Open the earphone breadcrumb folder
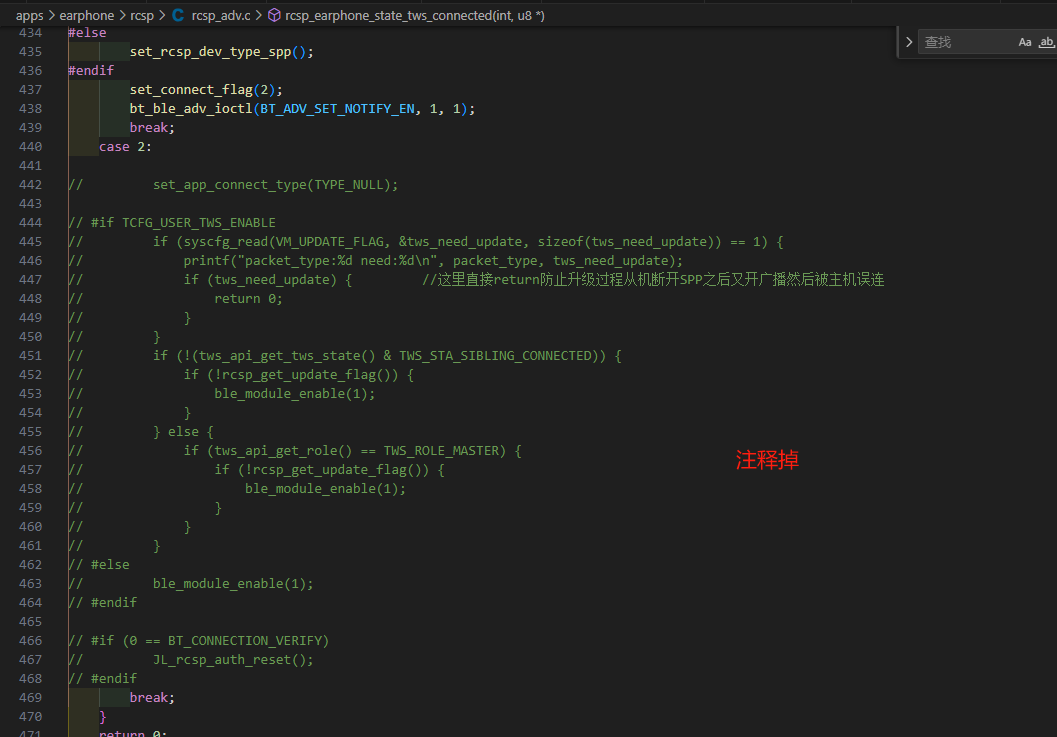 coord(87,15)
